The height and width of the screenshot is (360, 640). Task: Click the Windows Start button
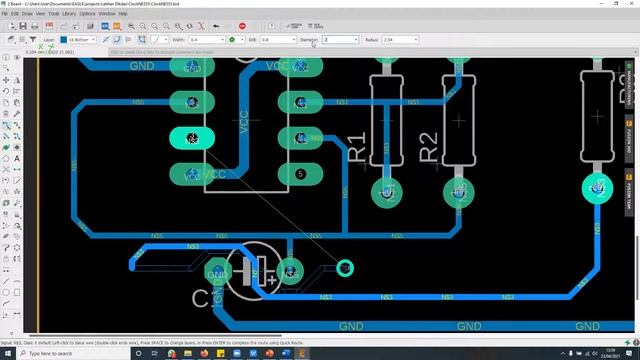(8, 353)
